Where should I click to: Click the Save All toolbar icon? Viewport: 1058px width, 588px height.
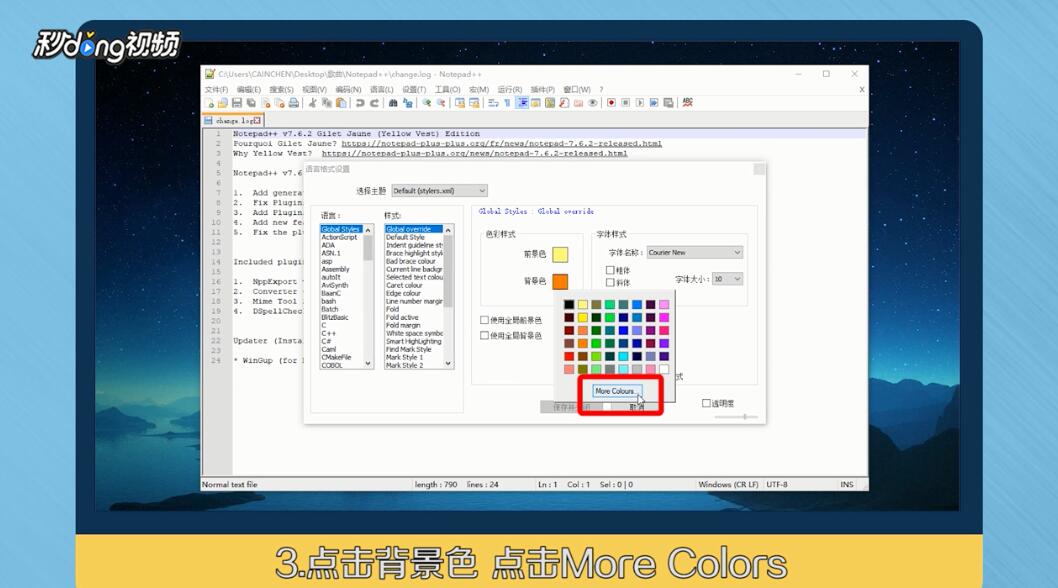(251, 103)
